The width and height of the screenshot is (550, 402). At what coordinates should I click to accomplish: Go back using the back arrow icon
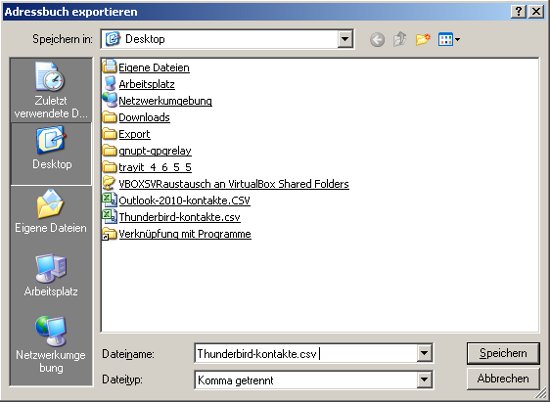coord(377,39)
